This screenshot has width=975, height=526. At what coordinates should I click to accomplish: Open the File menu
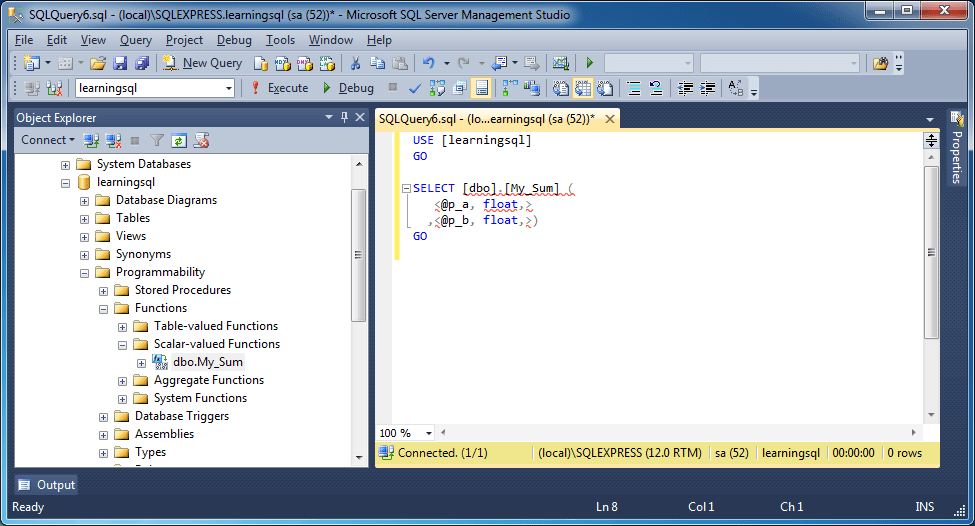click(x=24, y=40)
